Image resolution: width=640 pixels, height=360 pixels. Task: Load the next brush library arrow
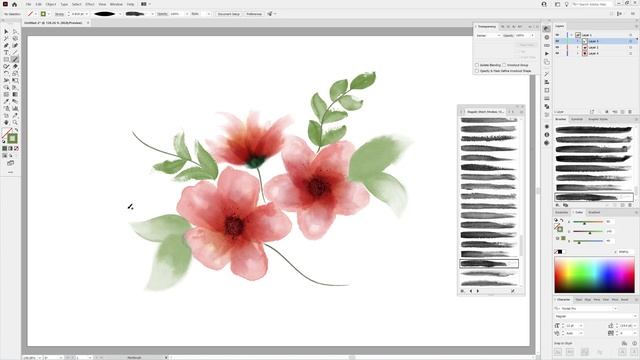[478, 291]
